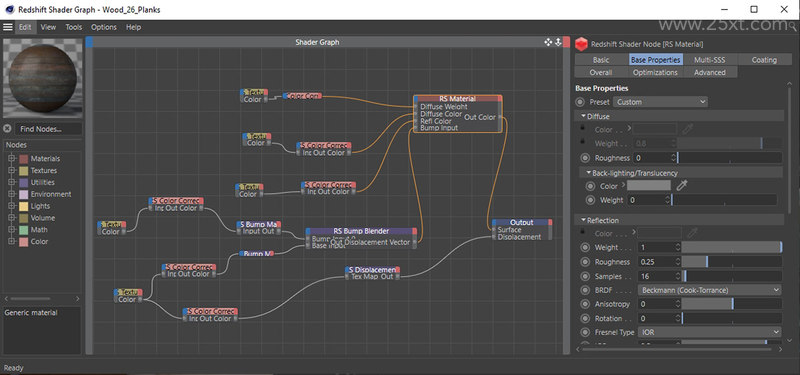This screenshot has height=375, width=800.
Task: Clear the Find Nodes search with X icon
Action: point(7,129)
